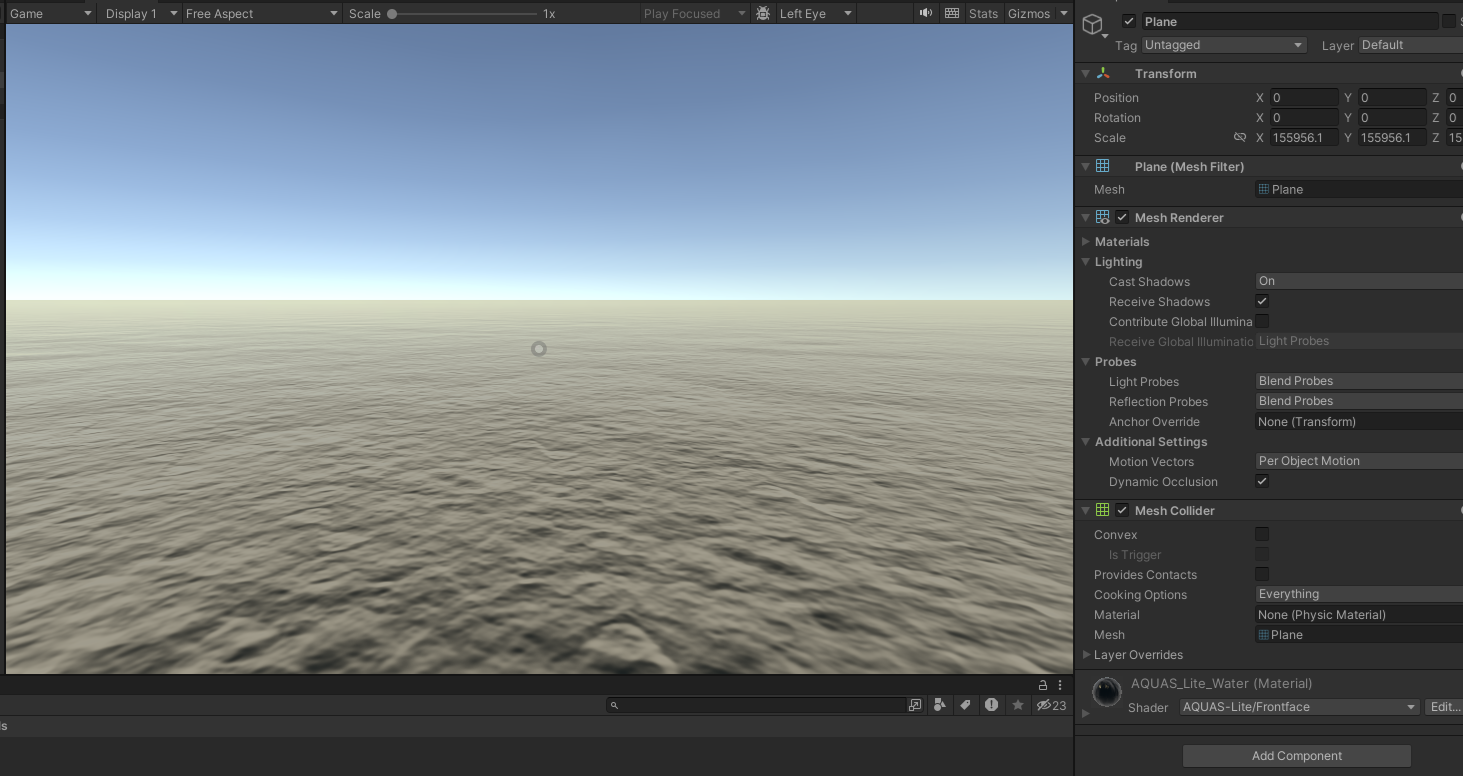The height and width of the screenshot is (776, 1463).
Task: Click the AQUAS_Lite_Water material preview sphere
Action: [1107, 692]
